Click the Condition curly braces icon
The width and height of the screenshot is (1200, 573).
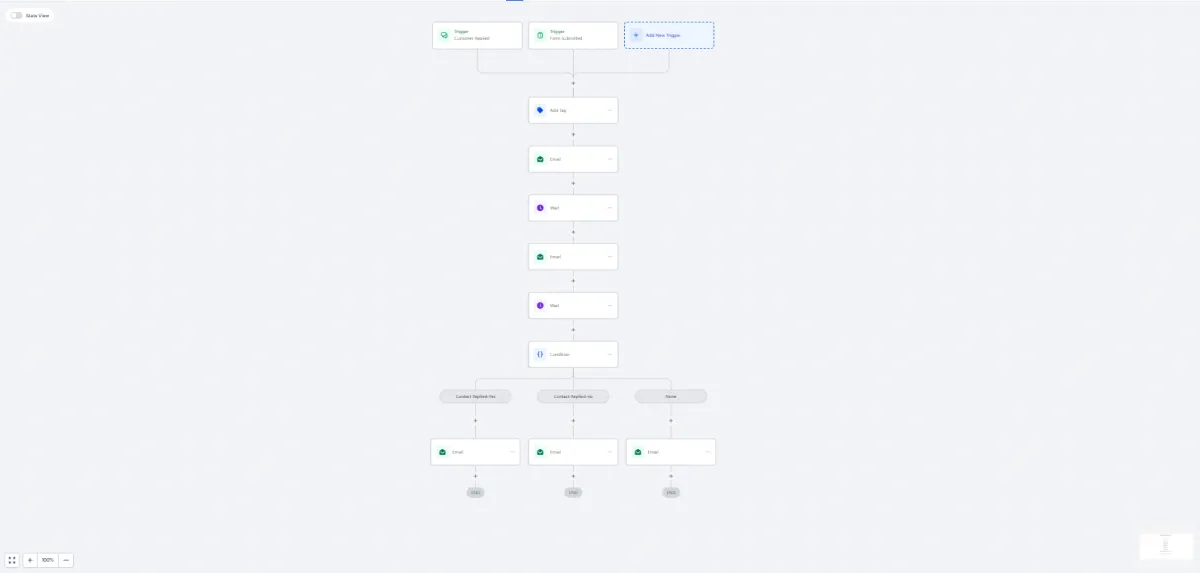point(540,354)
